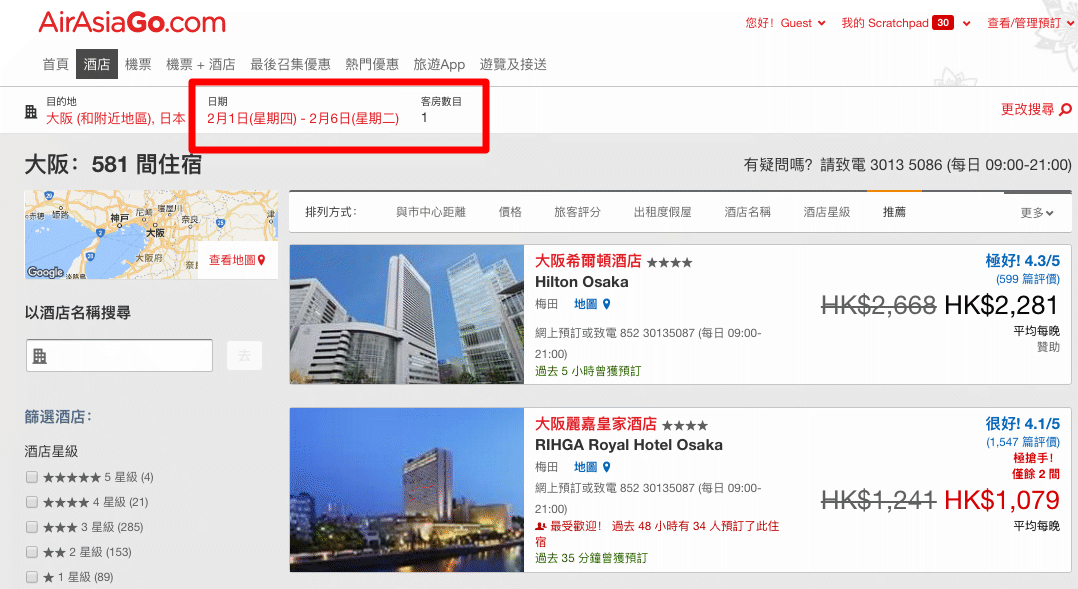Image resolution: width=1078 pixels, height=589 pixels.
Task: Sort results by 與市中心距離
Action: pyautogui.click(x=431, y=212)
